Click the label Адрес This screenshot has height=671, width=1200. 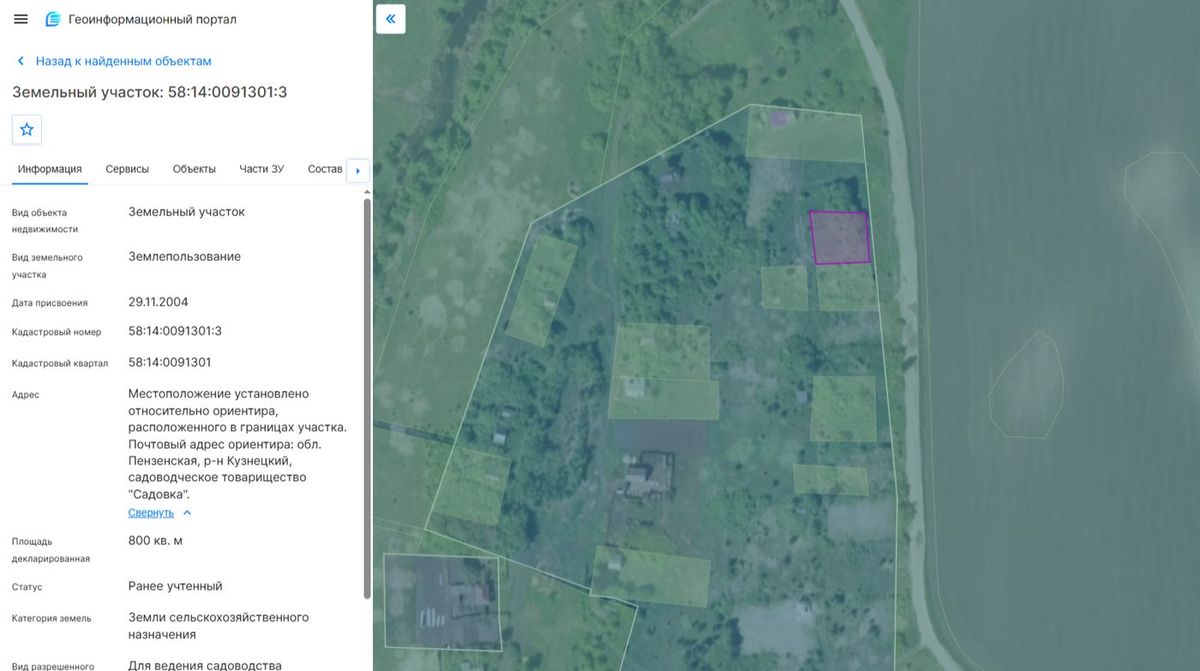26,395
